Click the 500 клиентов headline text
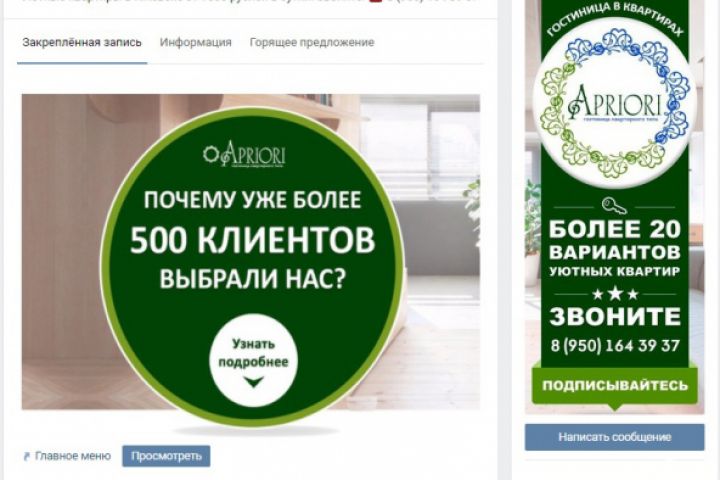Viewport: 720px width, 480px height. click(253, 239)
